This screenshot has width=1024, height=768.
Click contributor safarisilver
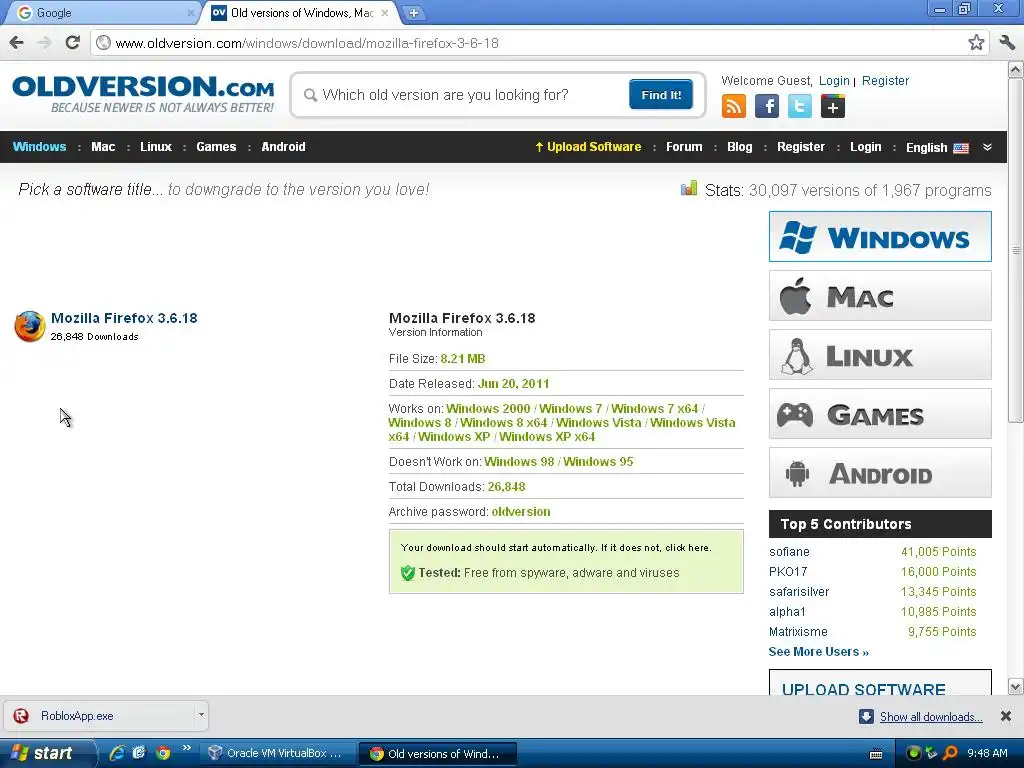[799, 592]
